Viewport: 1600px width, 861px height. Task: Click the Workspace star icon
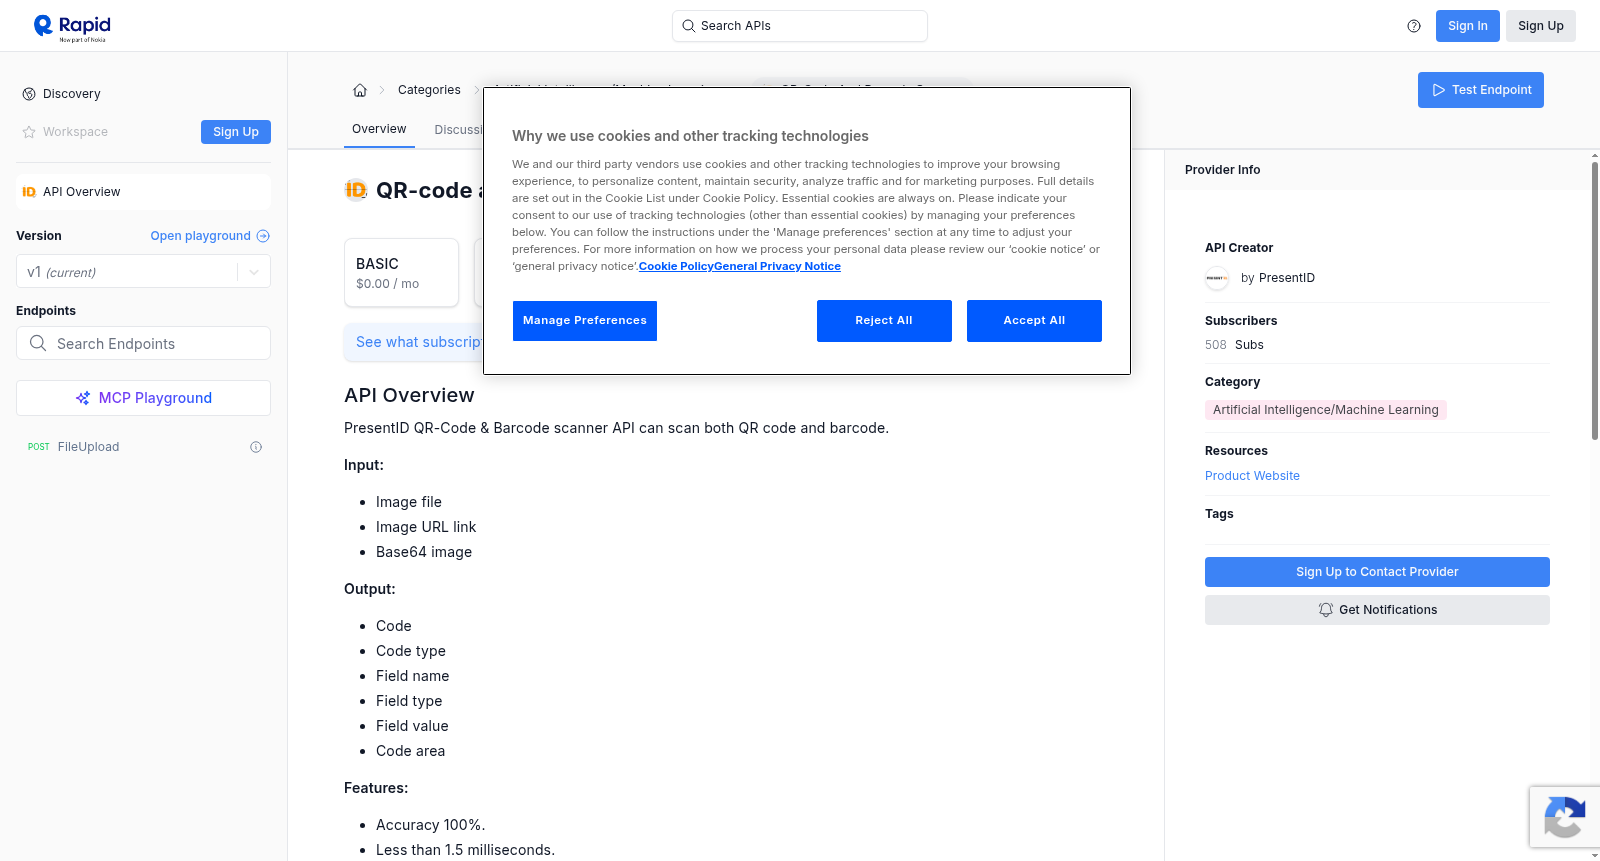tap(29, 132)
